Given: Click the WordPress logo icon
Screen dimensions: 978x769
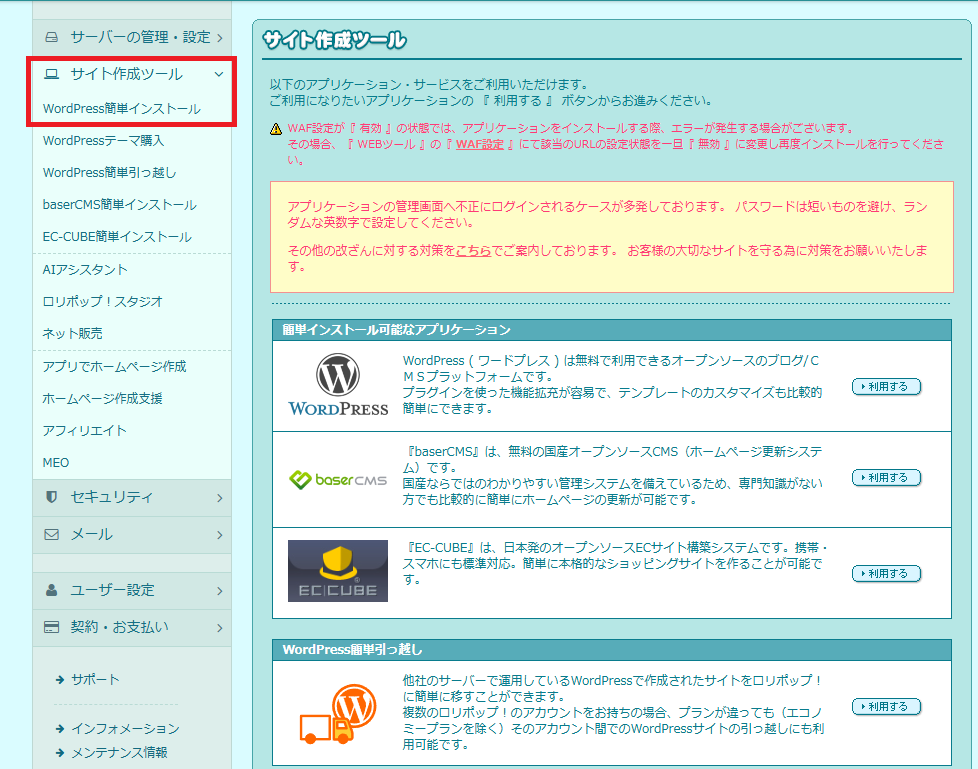Looking at the screenshot, I should (x=338, y=386).
